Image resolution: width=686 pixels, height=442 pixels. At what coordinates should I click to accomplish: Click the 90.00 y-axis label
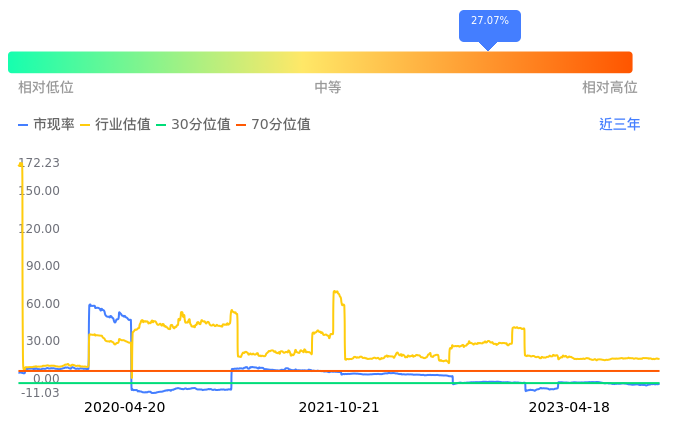(x=43, y=266)
